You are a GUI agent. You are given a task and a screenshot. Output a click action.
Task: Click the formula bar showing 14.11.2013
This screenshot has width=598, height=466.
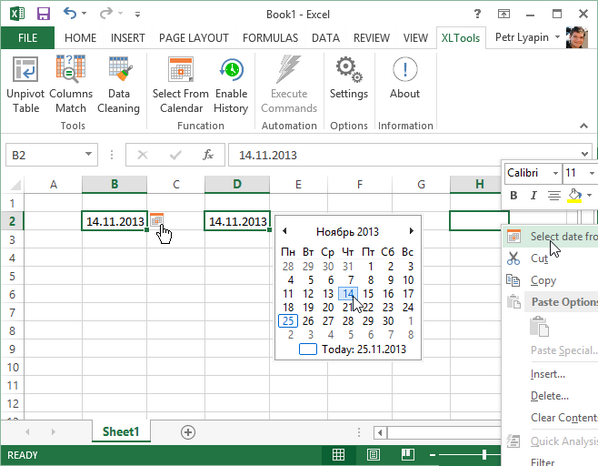click(x=410, y=155)
